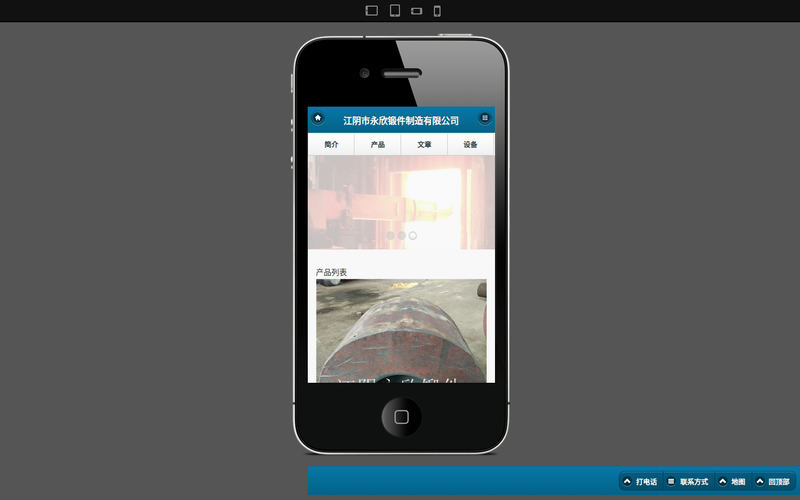Click the 地图 button
Screen dimensions: 800x500
(733, 481)
